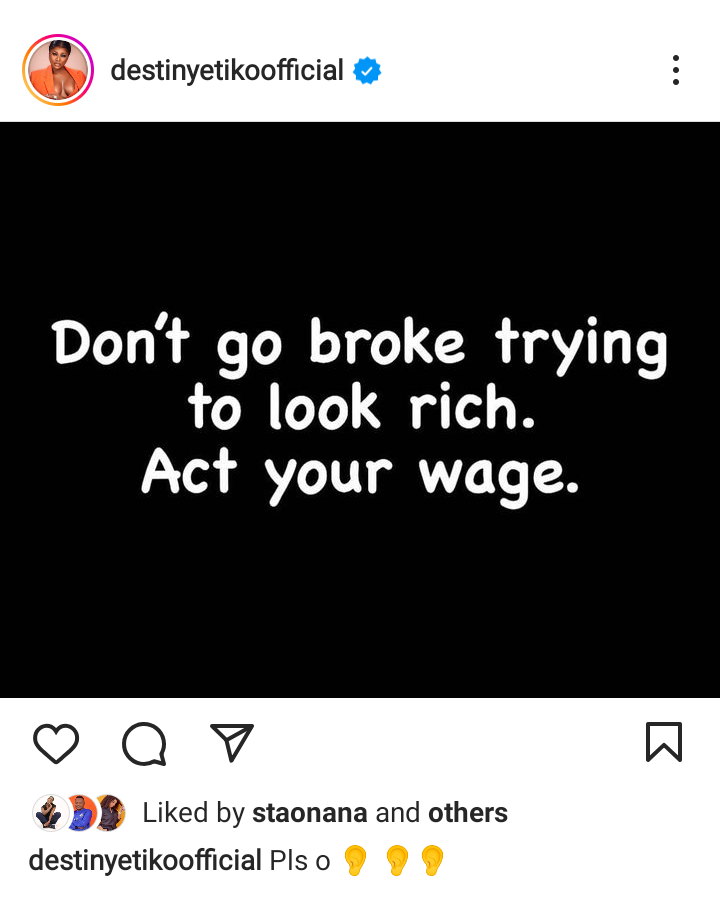Tap the 'Liked by' text label
Viewport: 720px width, 913px height.
point(193,813)
